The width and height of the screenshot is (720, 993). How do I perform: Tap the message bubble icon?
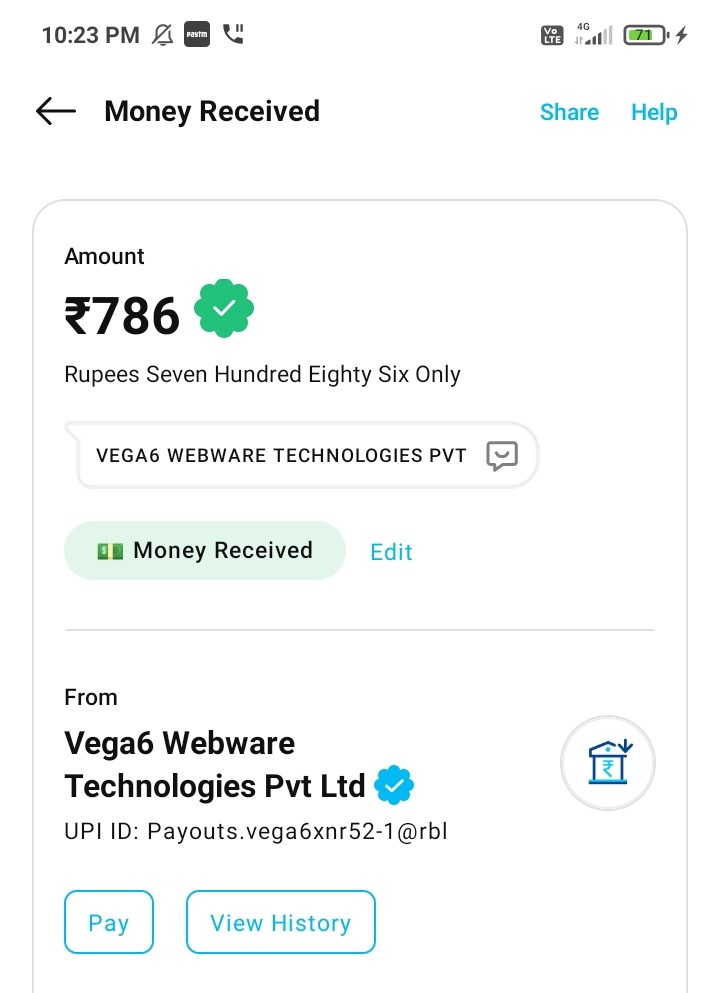click(502, 456)
